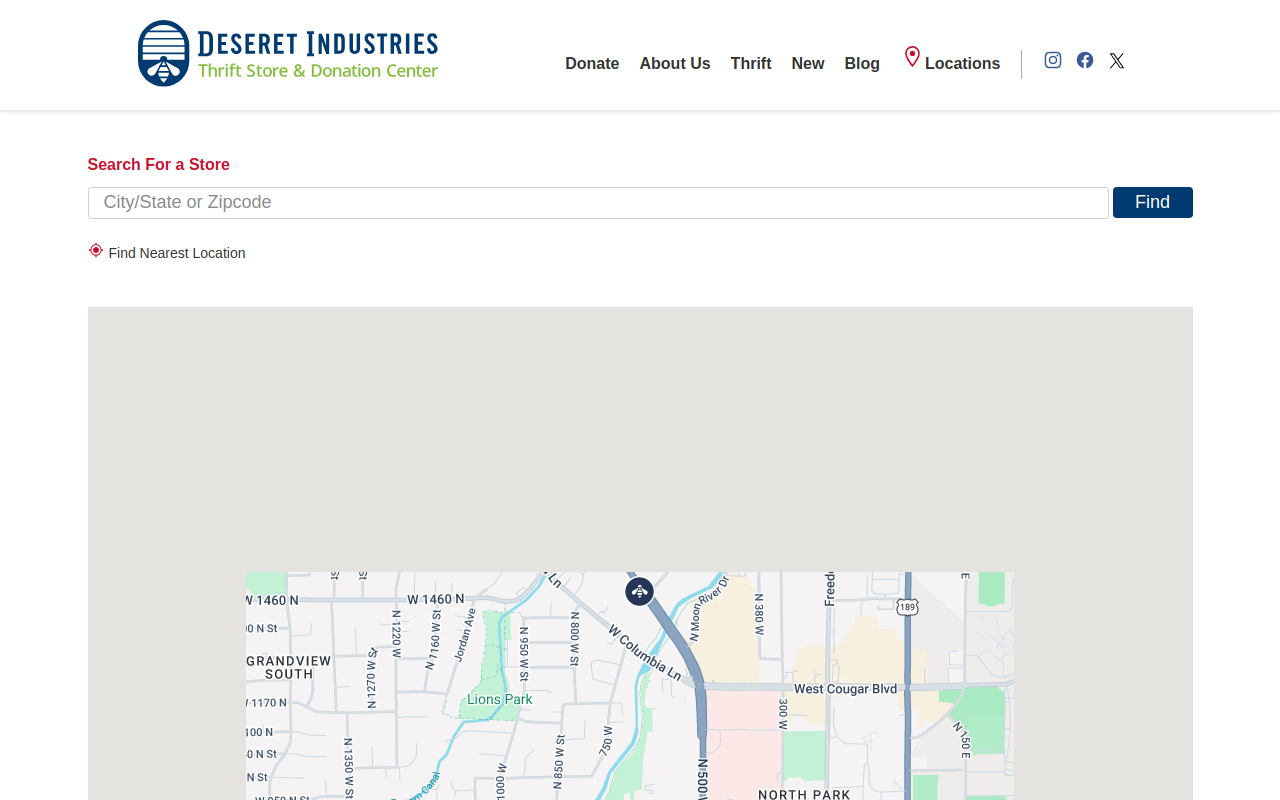Open the About Us menu item
This screenshot has height=800, width=1280.
675,64
